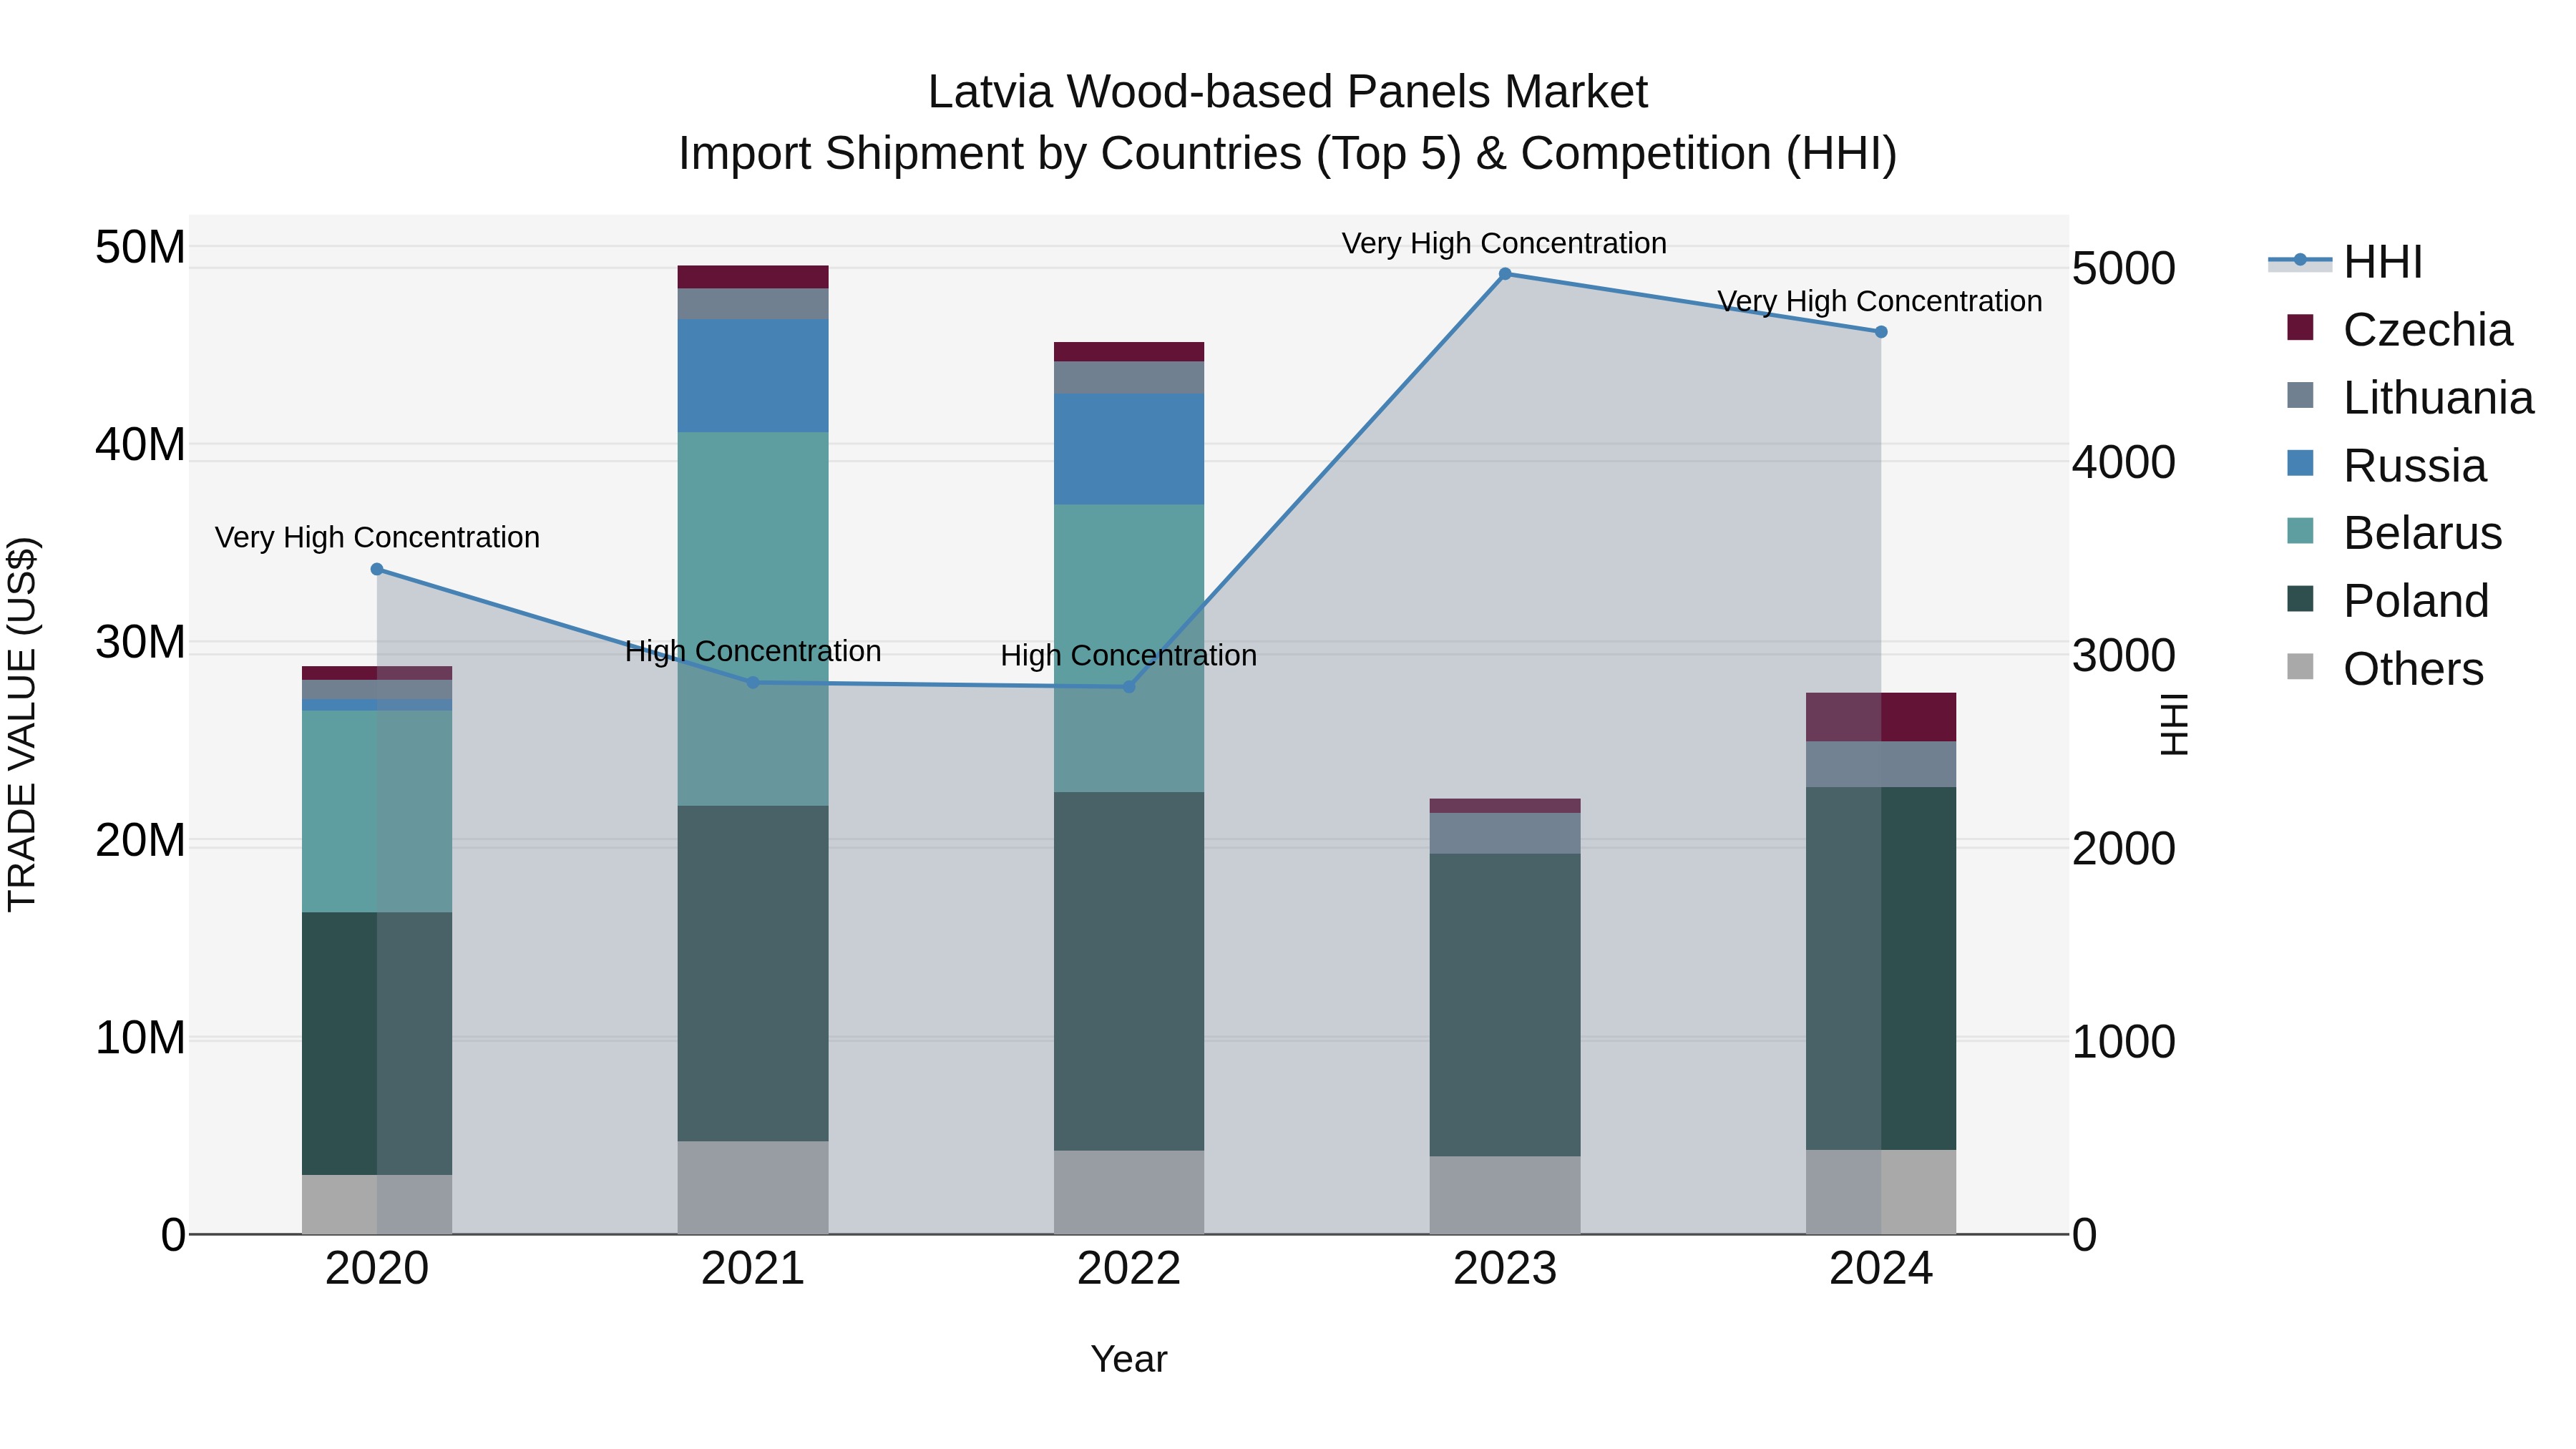
Task: Click the Belarus legend color swatch
Action: [2300, 531]
